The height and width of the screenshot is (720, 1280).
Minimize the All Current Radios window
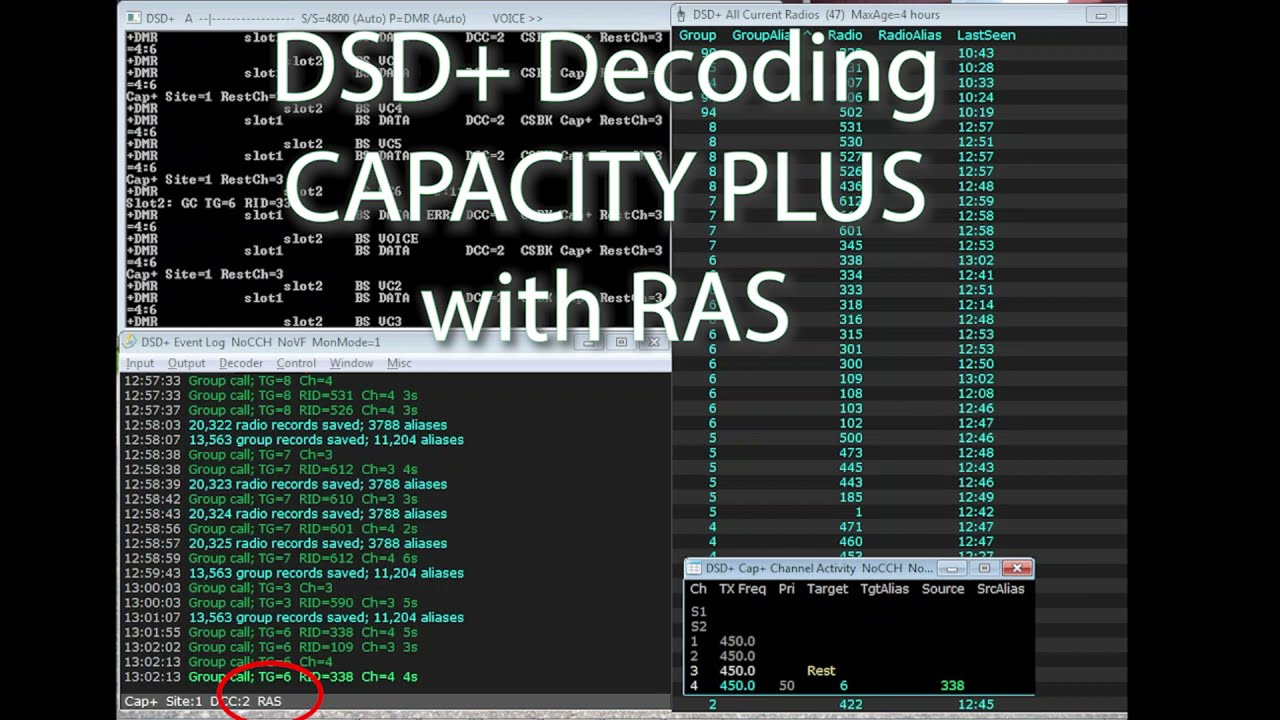[1101, 15]
